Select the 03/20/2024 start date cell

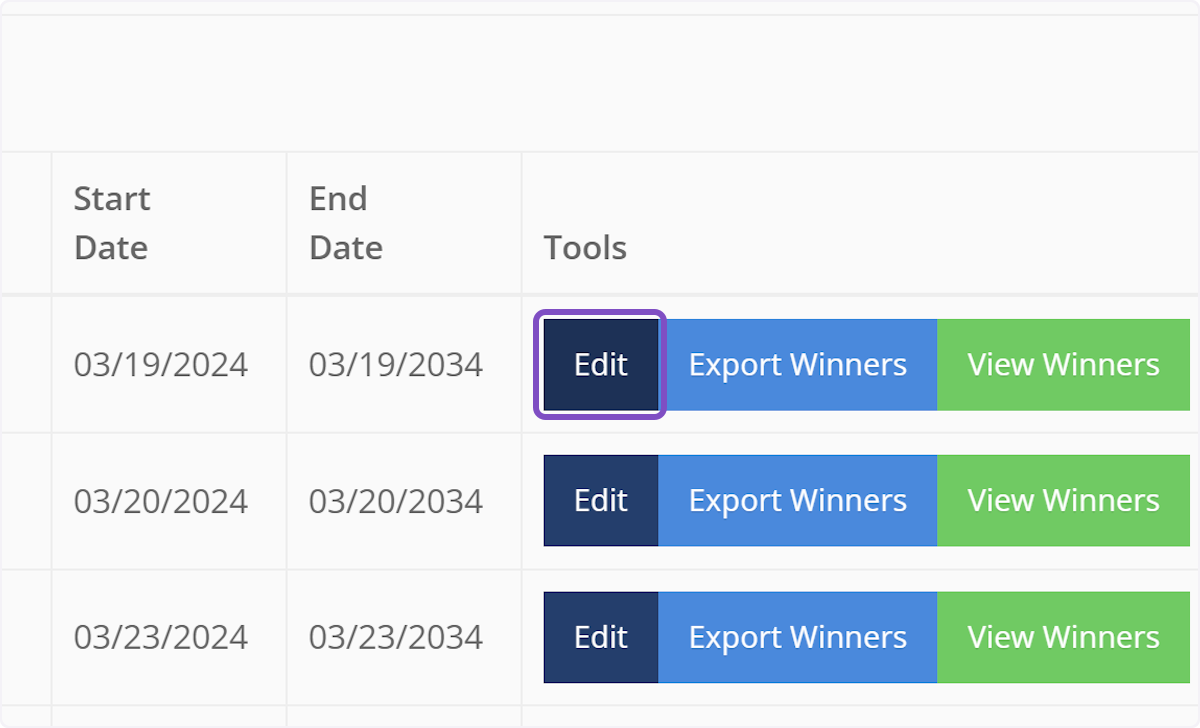tap(160, 500)
